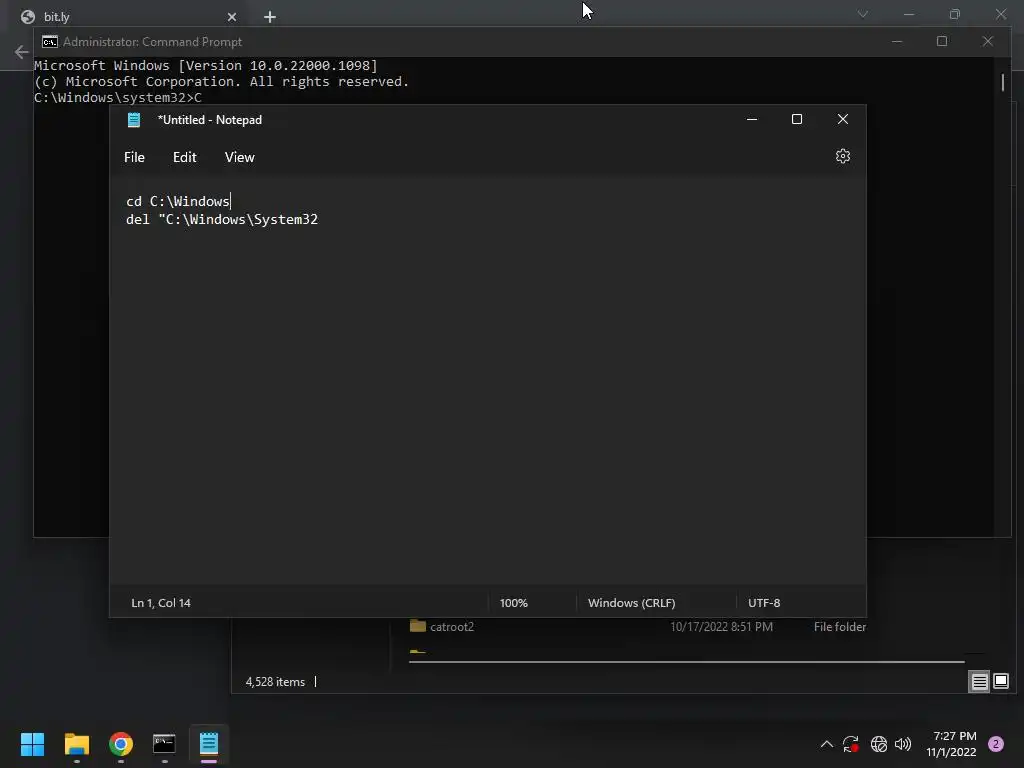Click the Command Prompt title bar icon
Image resolution: width=1024 pixels, height=768 pixels.
click(x=50, y=42)
